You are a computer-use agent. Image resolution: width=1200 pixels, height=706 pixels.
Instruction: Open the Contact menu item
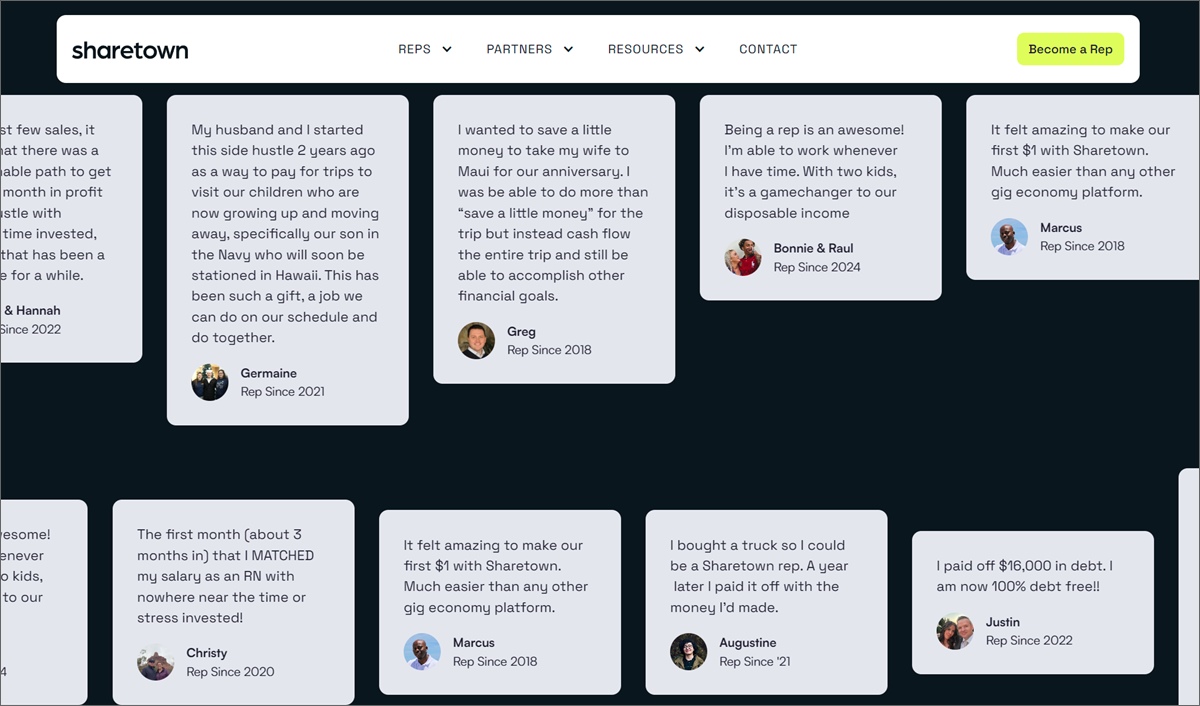[x=768, y=49]
